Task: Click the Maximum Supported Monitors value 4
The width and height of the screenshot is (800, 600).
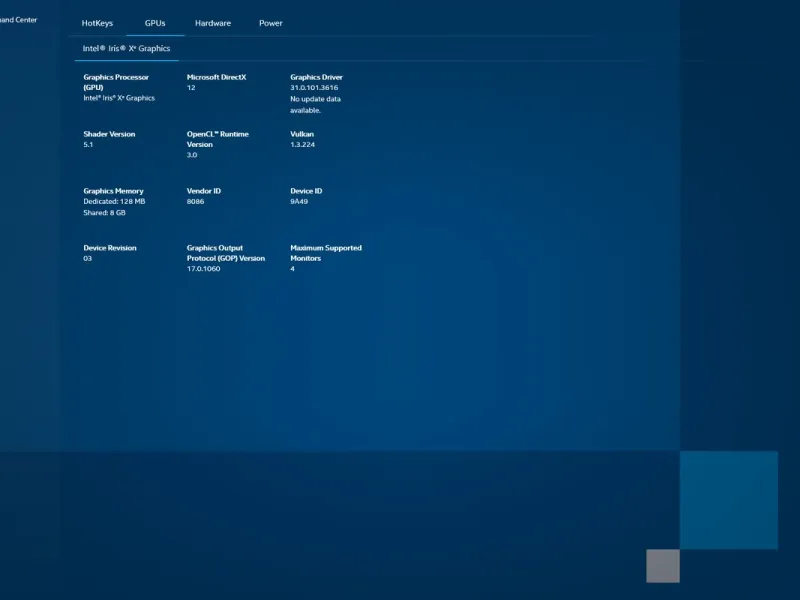Action: (292, 269)
